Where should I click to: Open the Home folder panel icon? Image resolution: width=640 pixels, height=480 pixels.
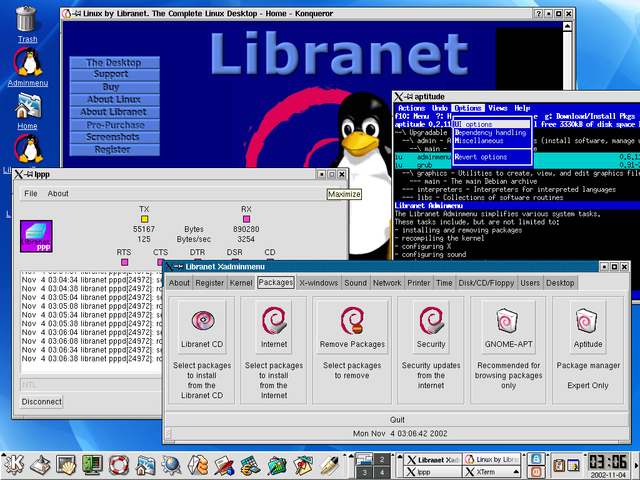145,465
